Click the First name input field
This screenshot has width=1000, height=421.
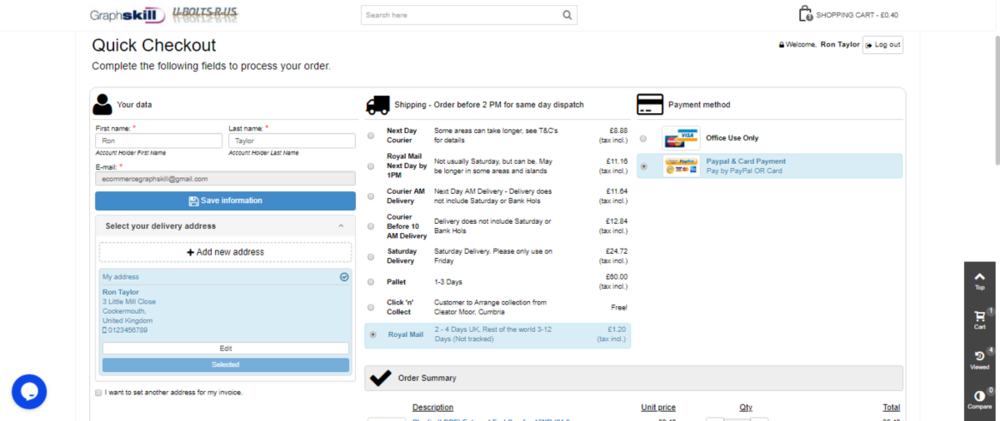(x=158, y=142)
